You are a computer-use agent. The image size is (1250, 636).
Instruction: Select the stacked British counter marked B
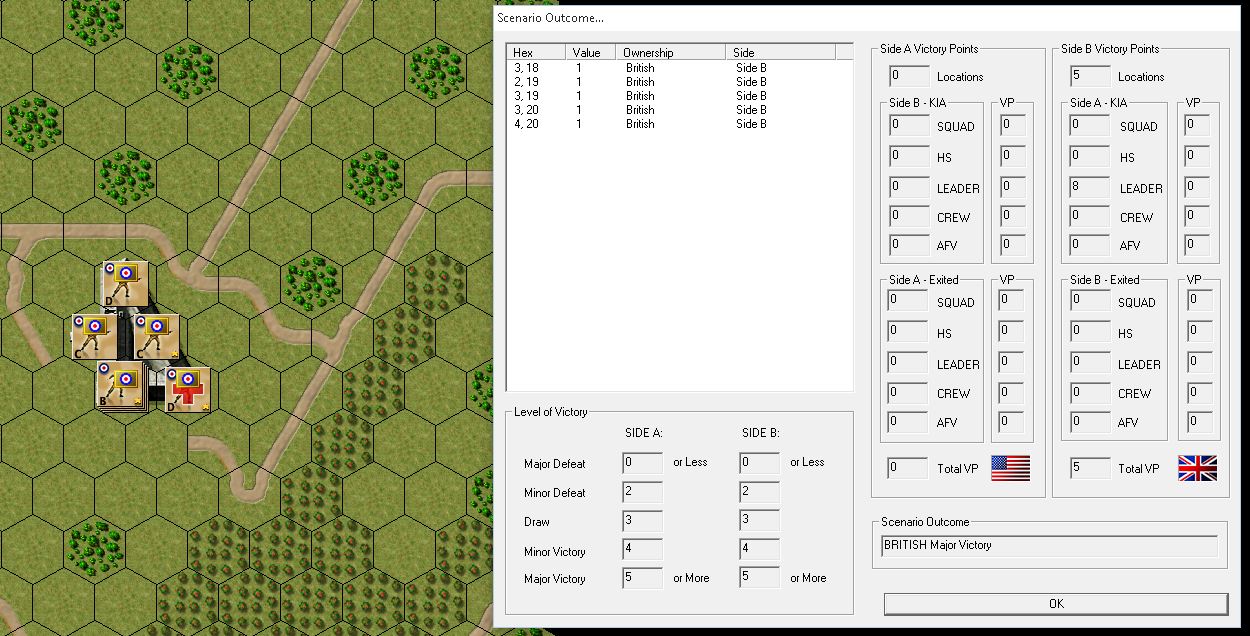[122, 387]
